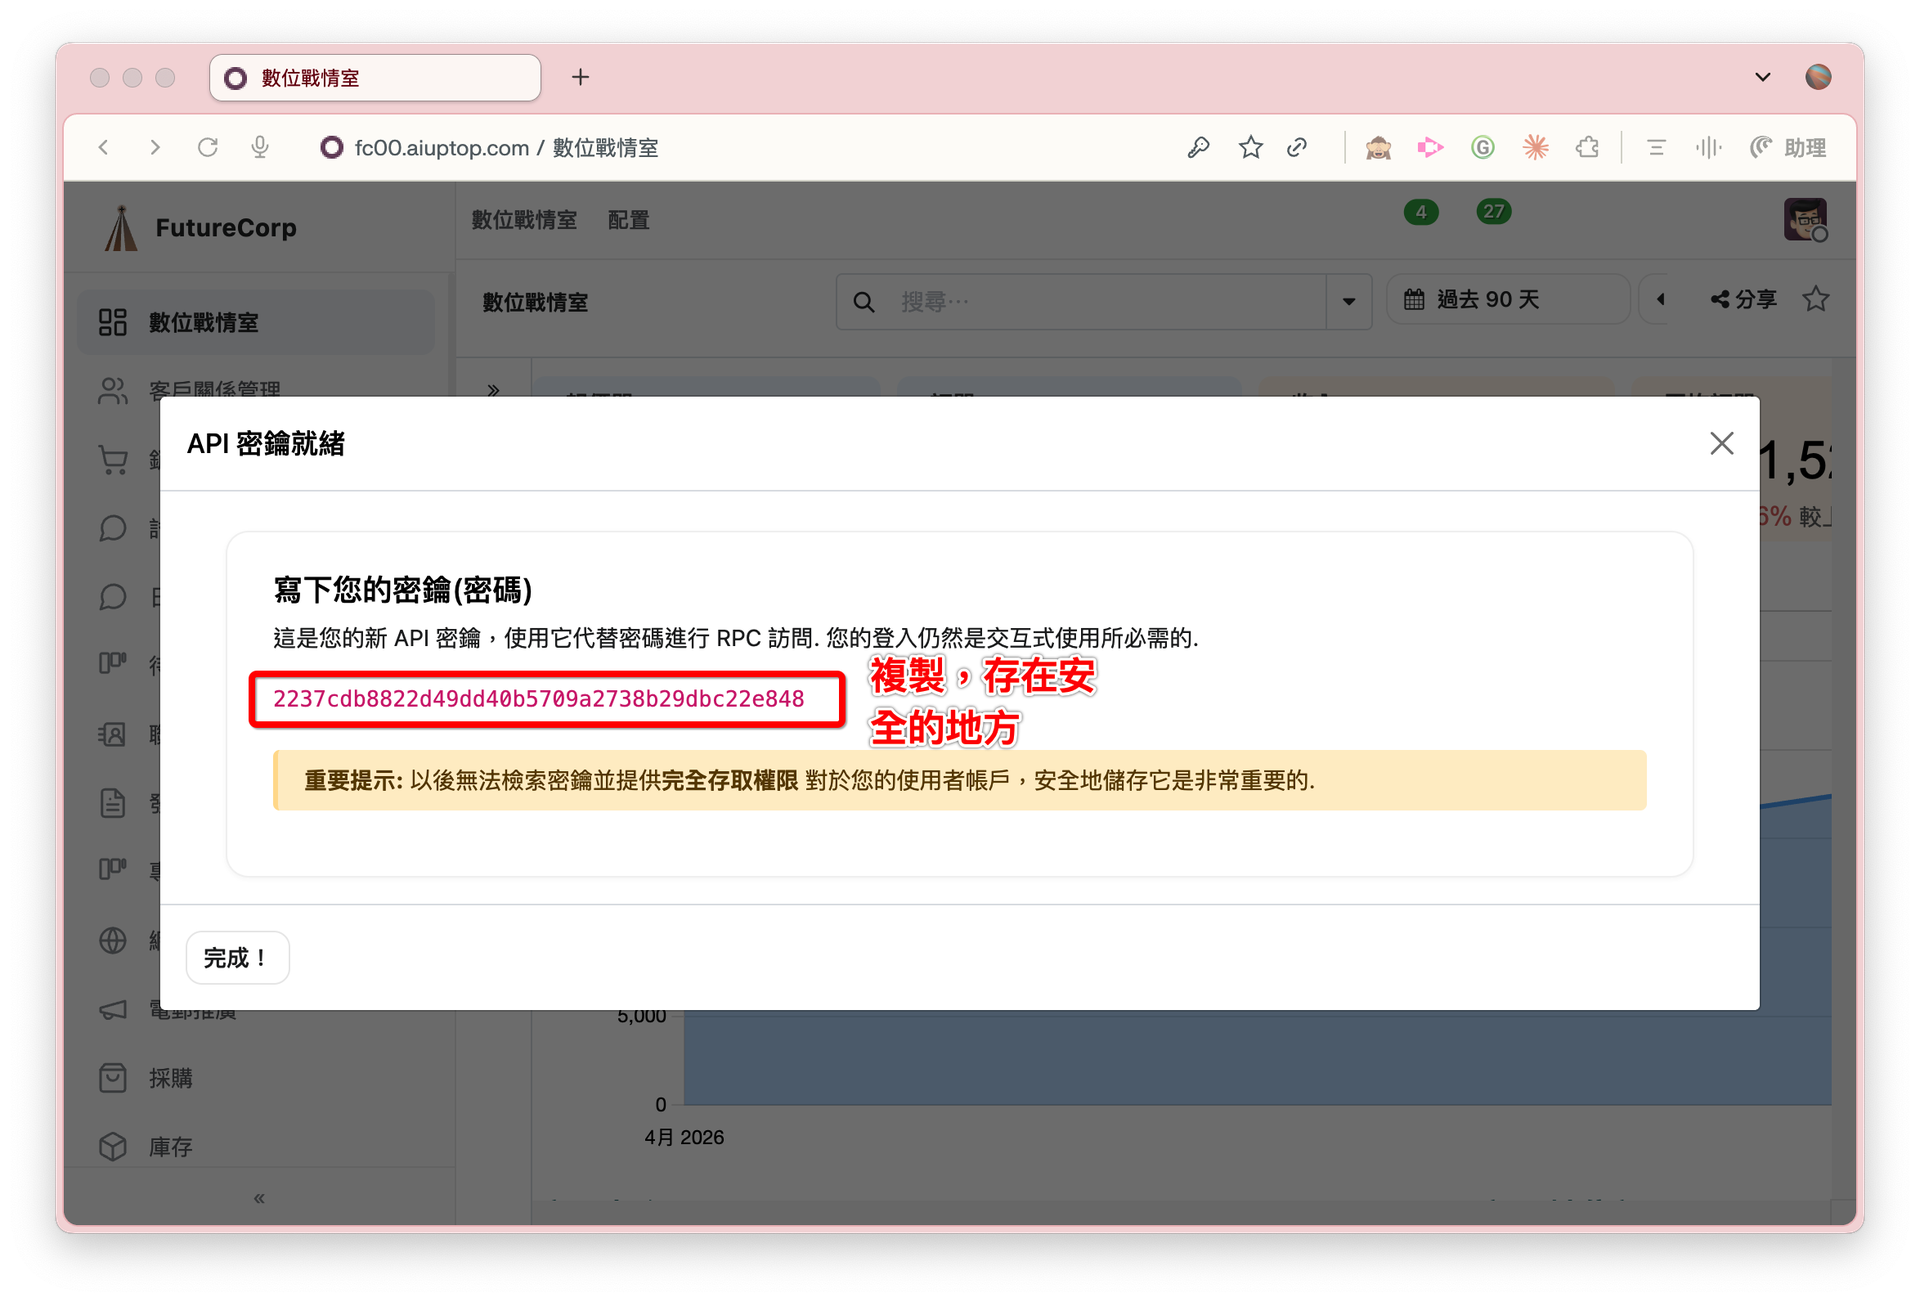Screen dimensions: 1920x1302
Task: Open the browser profile avatar
Action: pyautogui.click(x=1818, y=77)
